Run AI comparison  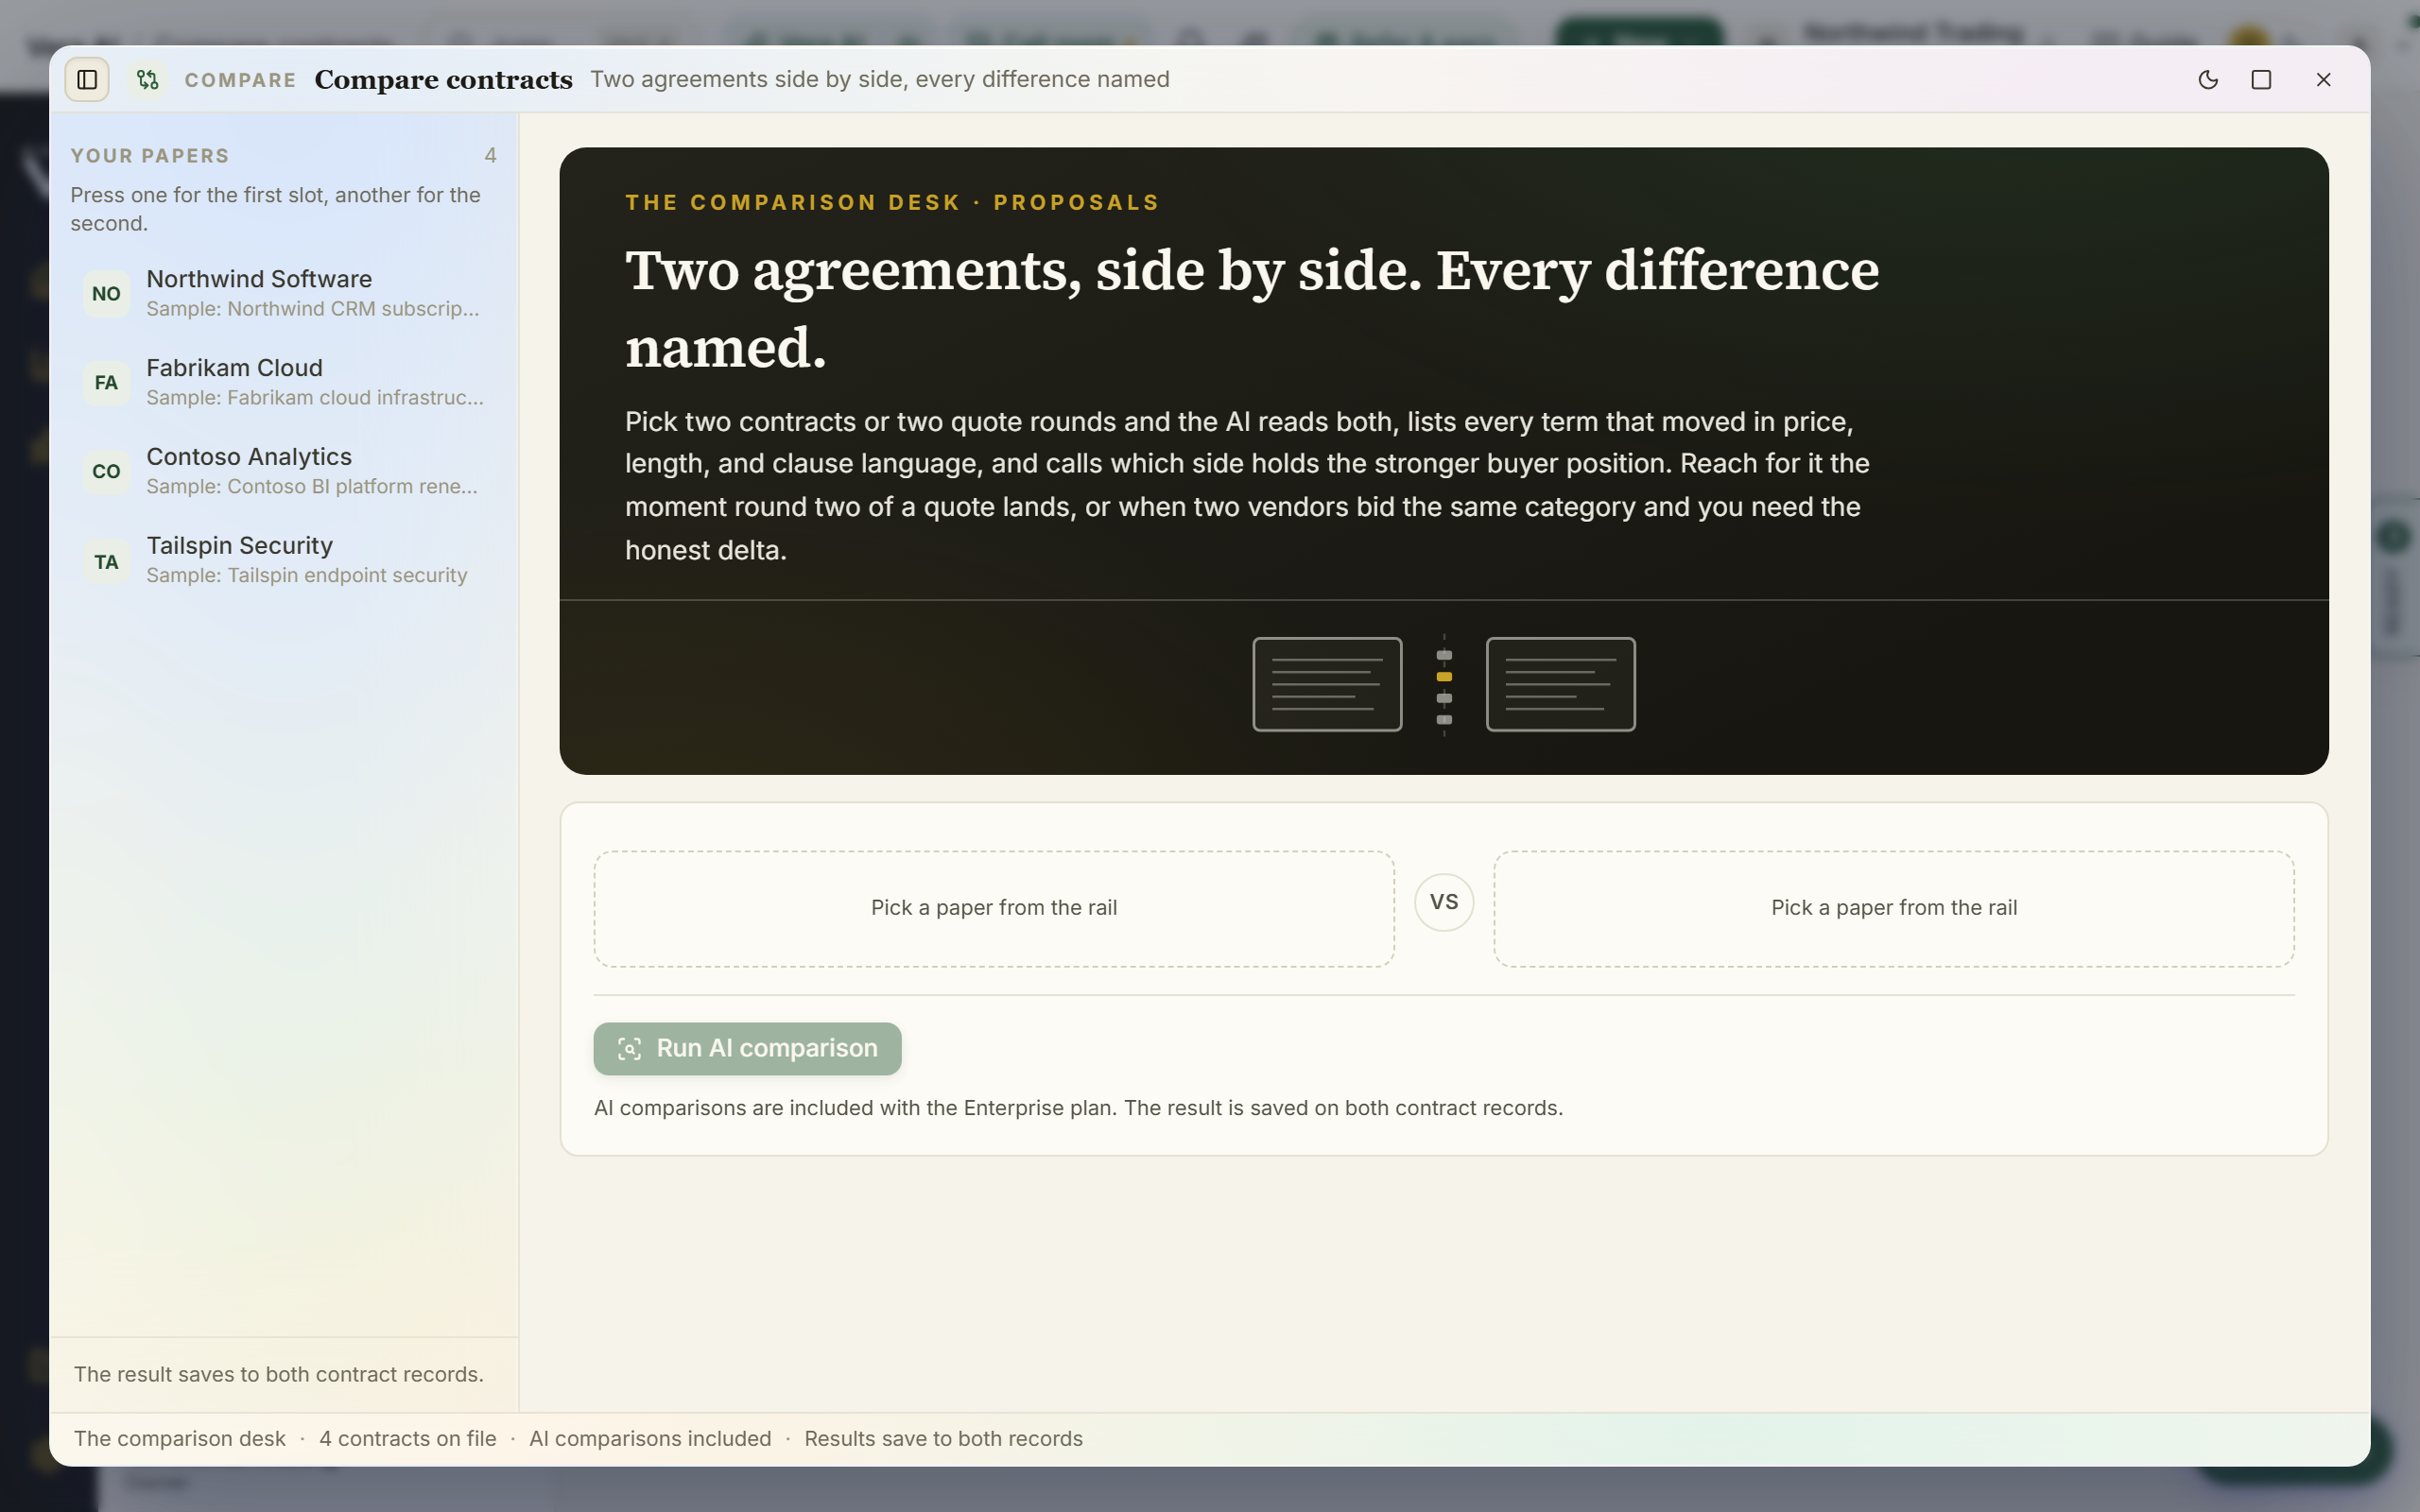pos(747,1048)
